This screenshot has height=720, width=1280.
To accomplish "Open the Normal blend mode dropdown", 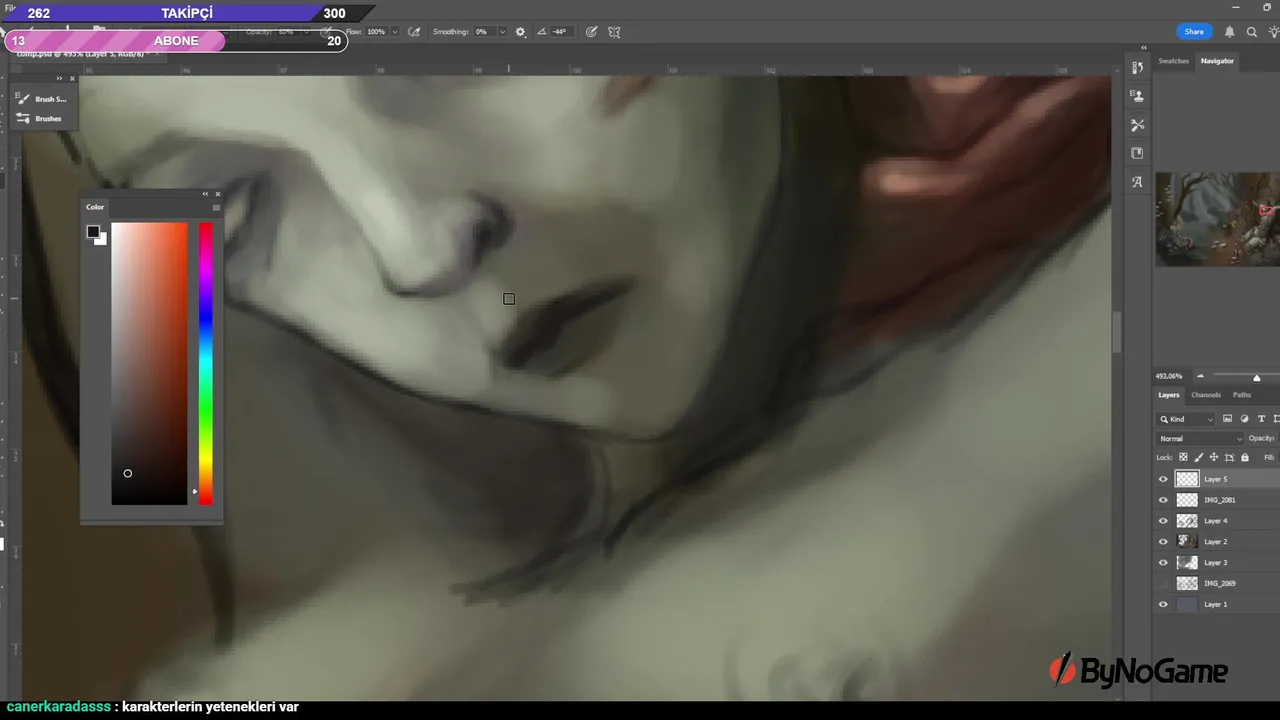I will click(1200, 438).
